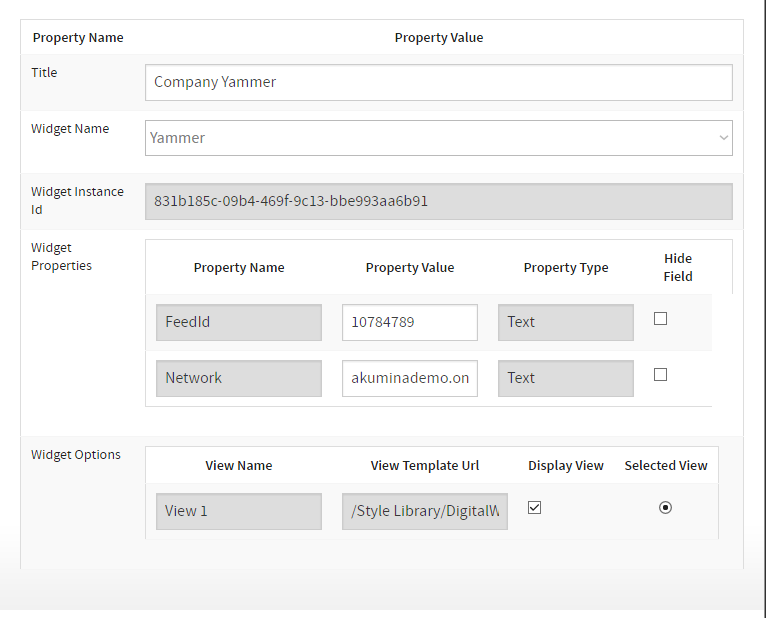766x618 pixels.
Task: Click the Network property type Text field
Action: point(566,379)
